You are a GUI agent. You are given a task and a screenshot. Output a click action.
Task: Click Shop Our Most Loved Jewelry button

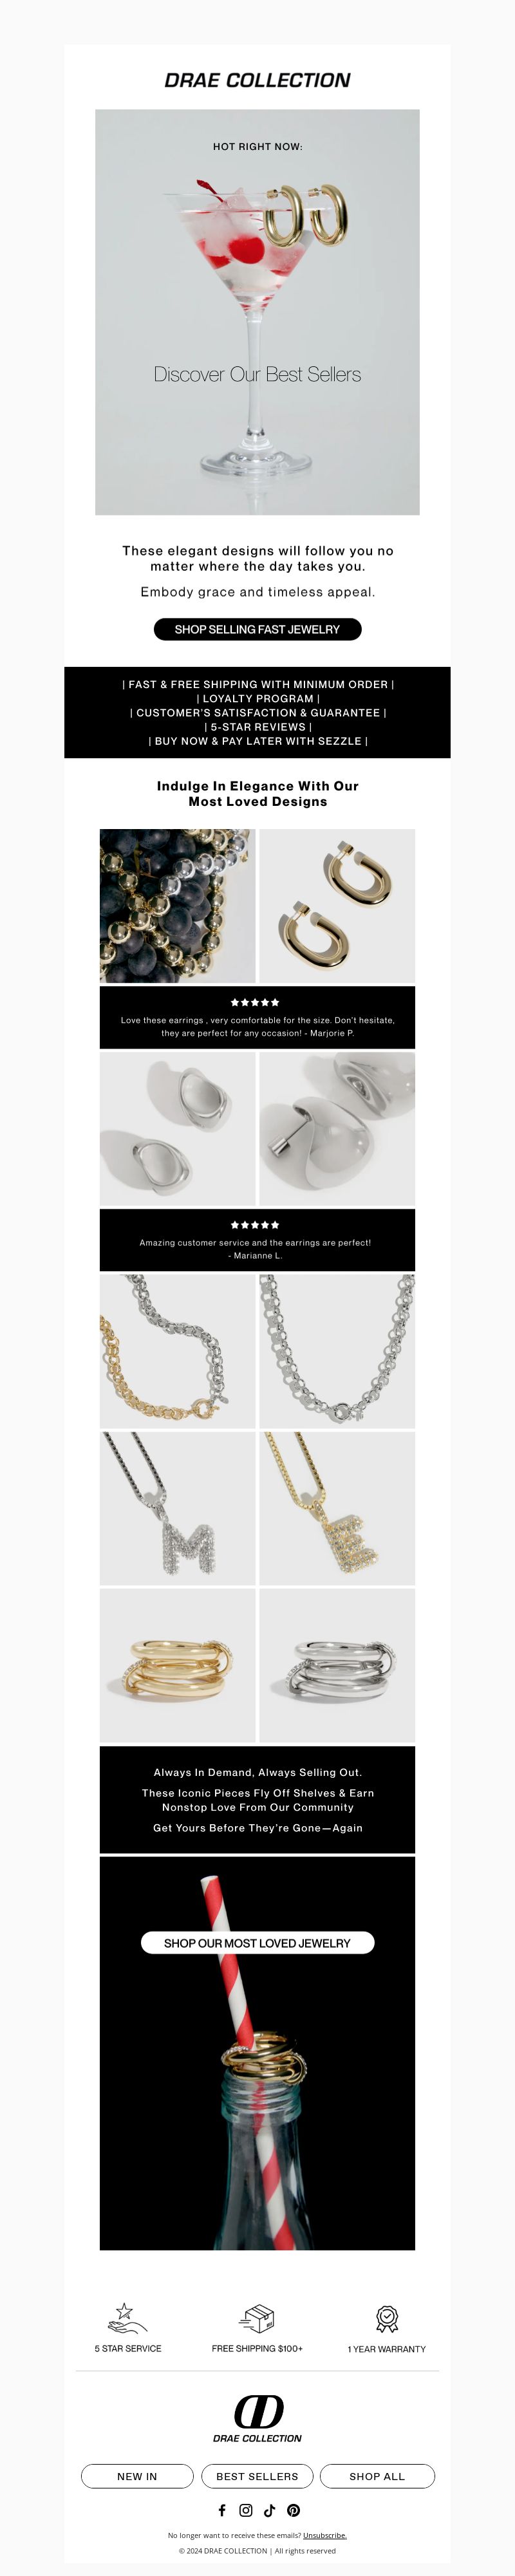tap(257, 1942)
